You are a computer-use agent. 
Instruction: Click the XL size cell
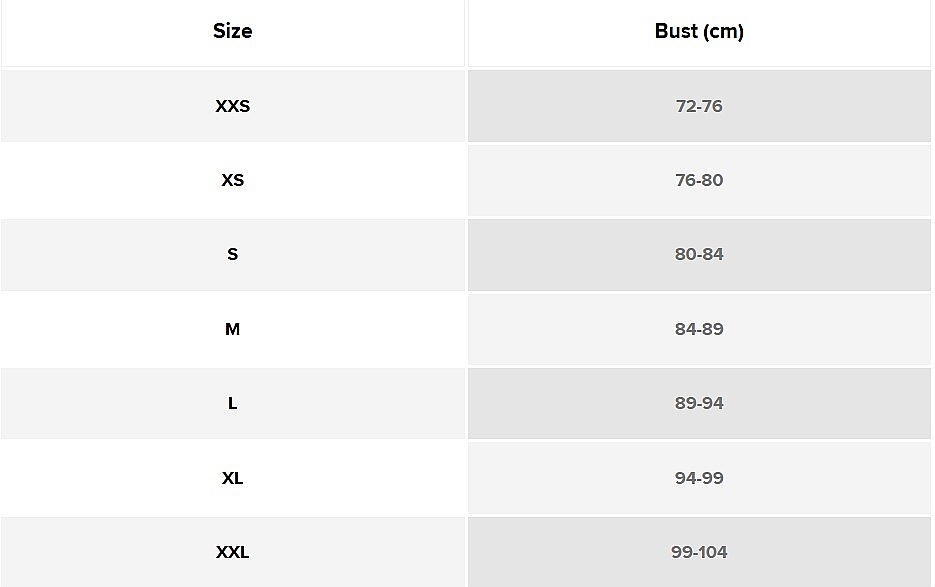coord(232,478)
